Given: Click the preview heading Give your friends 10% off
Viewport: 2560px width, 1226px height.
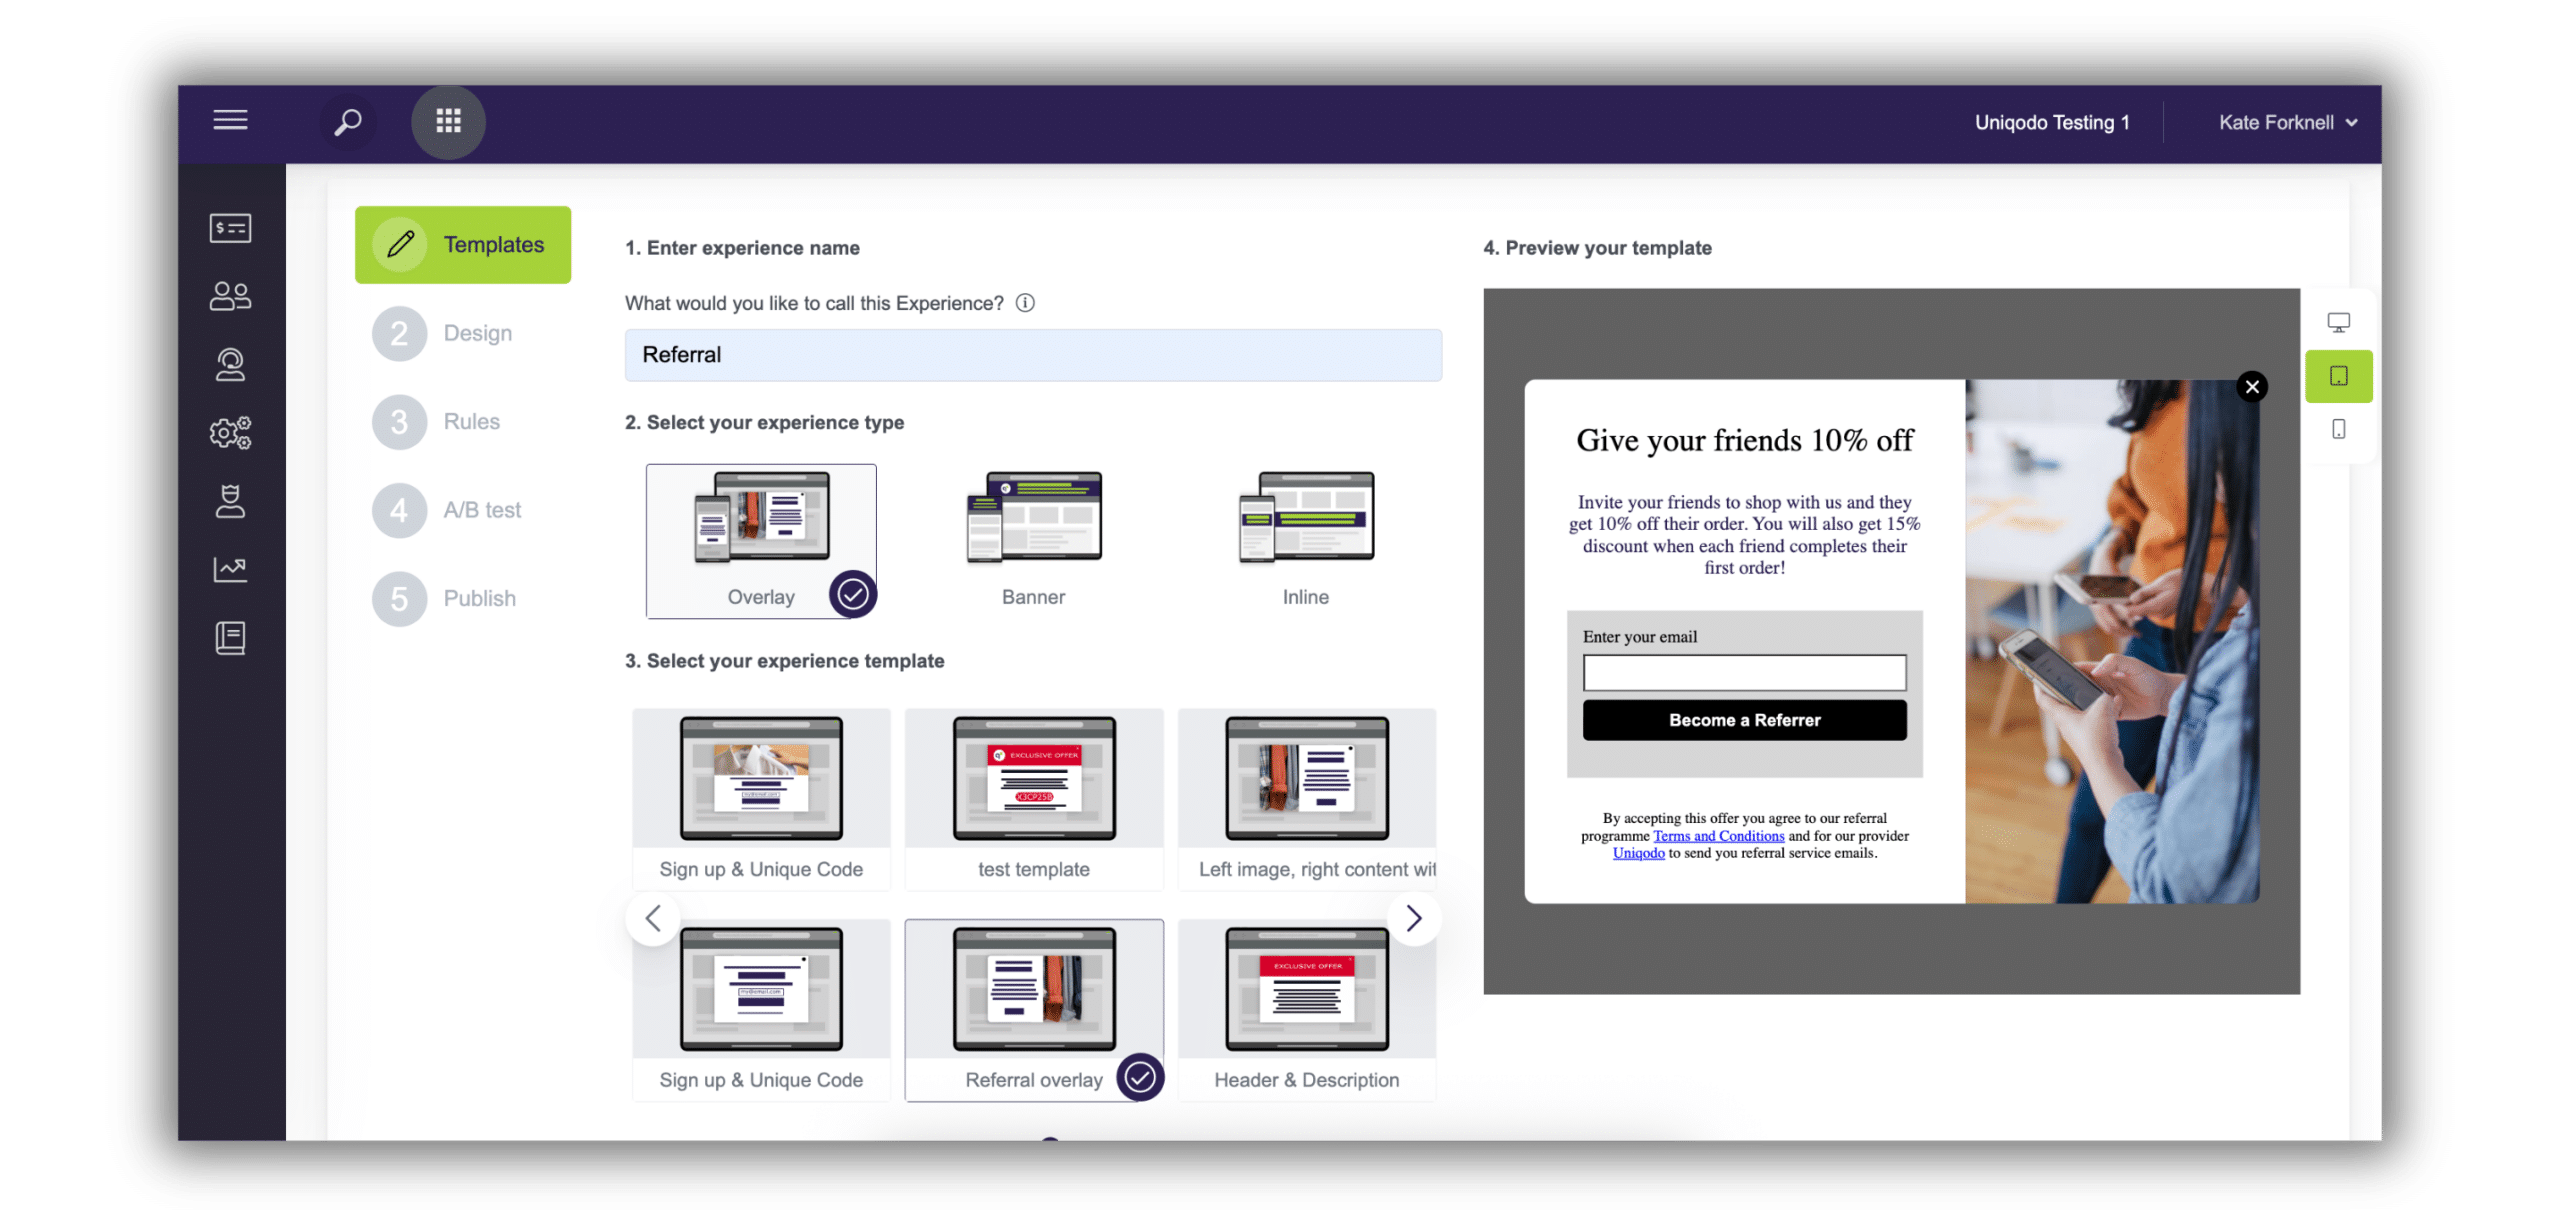Looking at the screenshot, I should (1744, 441).
